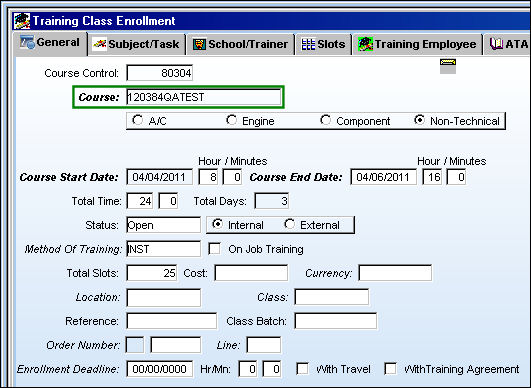Viewport: 531px width, 388px height.
Task: Click the Training Class Enrollment title bar icon
Action: click(22, 21)
